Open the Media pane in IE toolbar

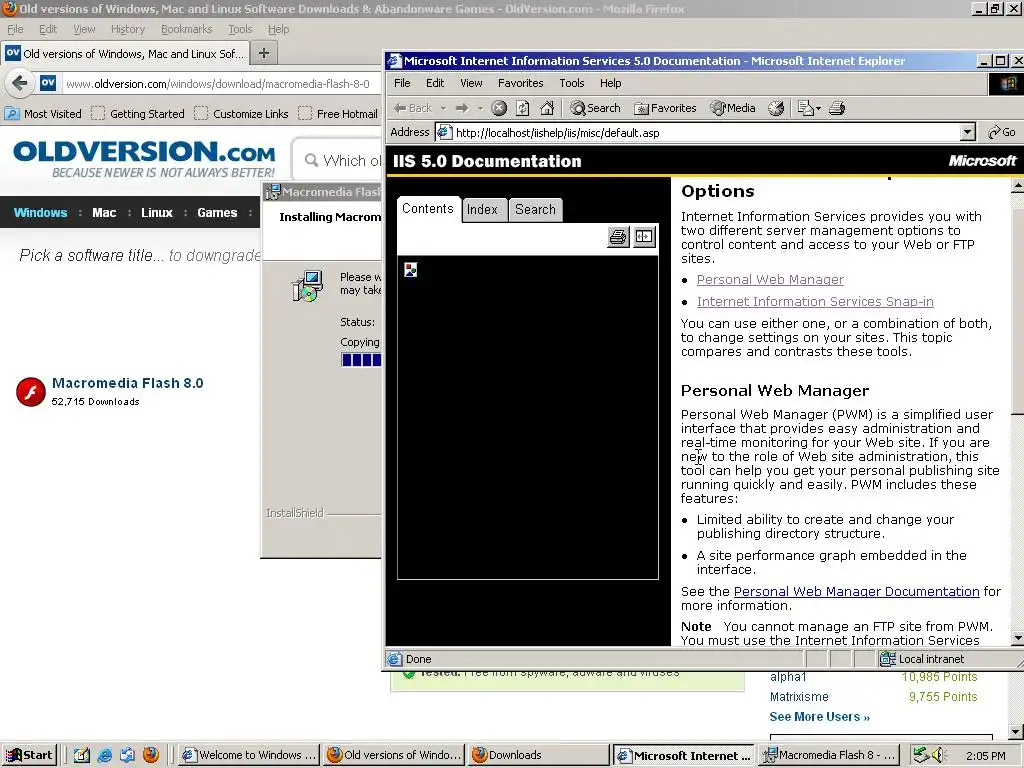[733, 108]
